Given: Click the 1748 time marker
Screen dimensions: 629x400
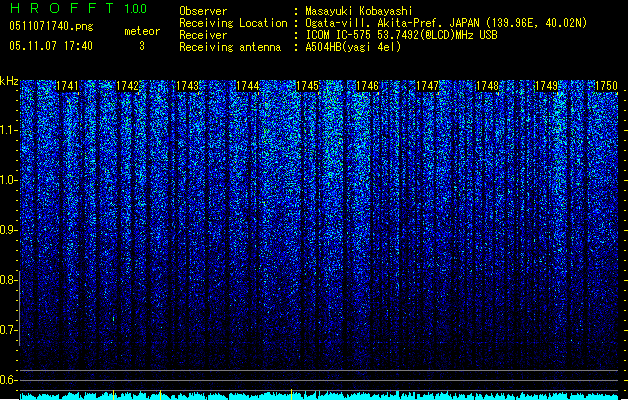Looking at the screenshot, I should point(487,86).
